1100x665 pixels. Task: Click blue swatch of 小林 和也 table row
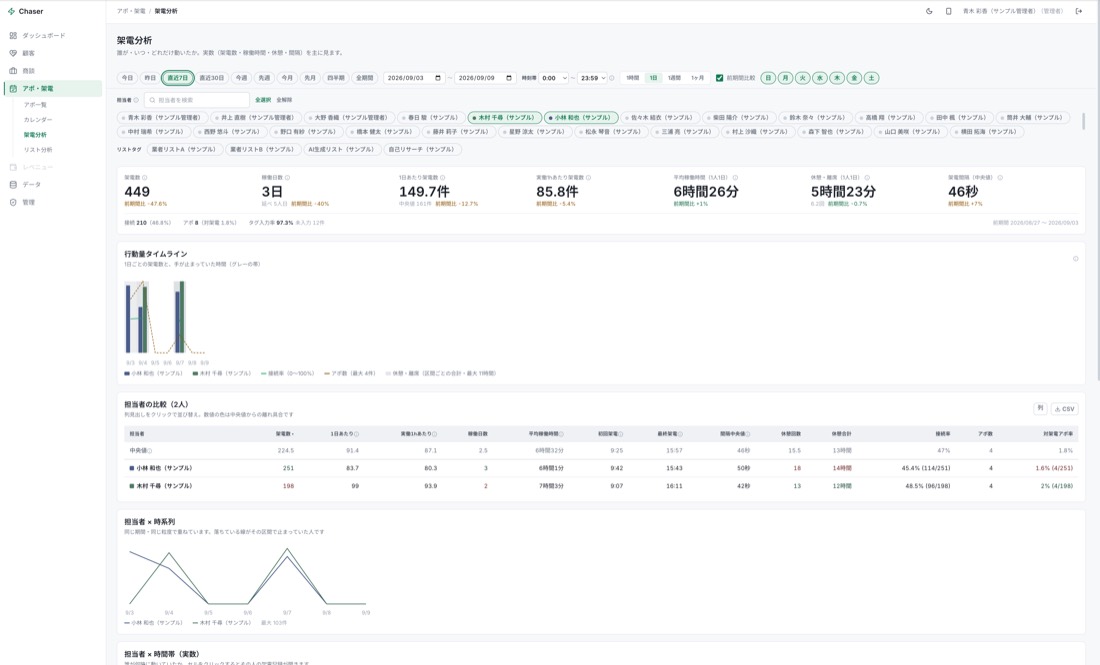click(x=132, y=469)
